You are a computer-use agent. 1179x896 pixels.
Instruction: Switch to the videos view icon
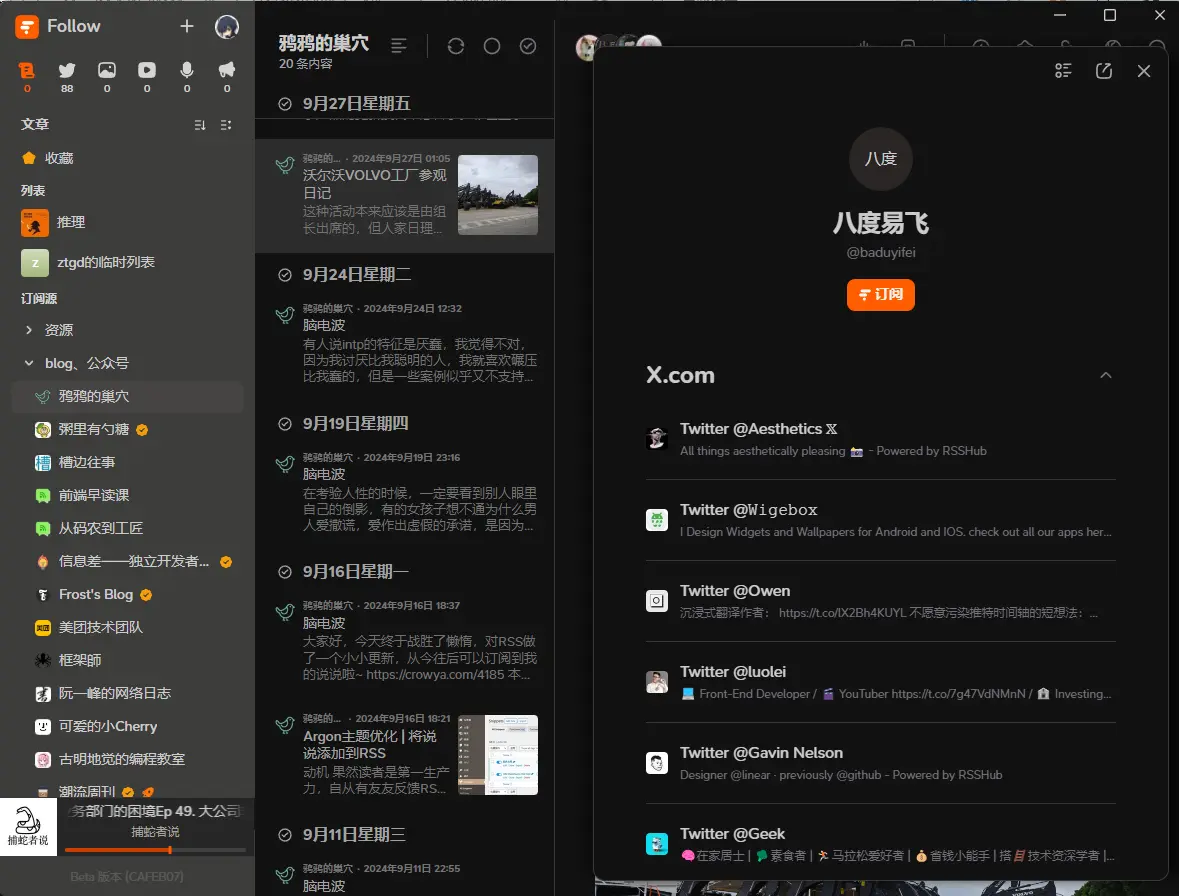147,71
